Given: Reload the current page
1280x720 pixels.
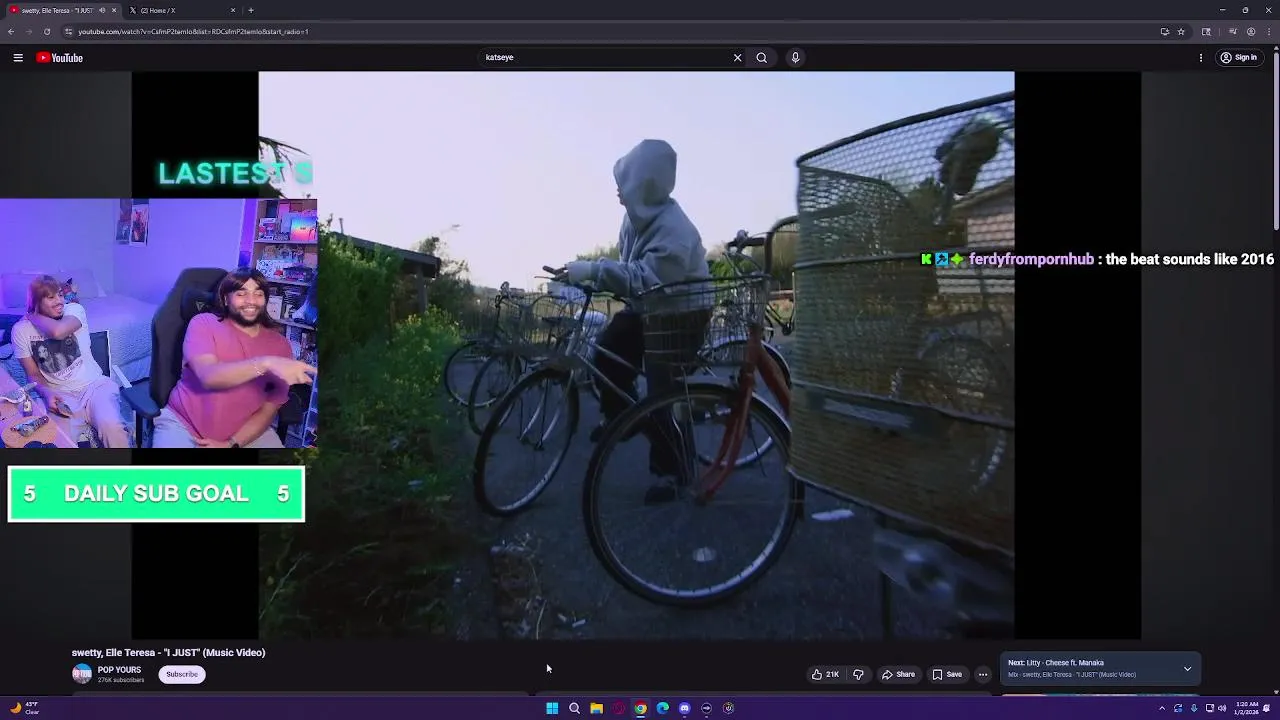Looking at the screenshot, I should pos(47,32).
